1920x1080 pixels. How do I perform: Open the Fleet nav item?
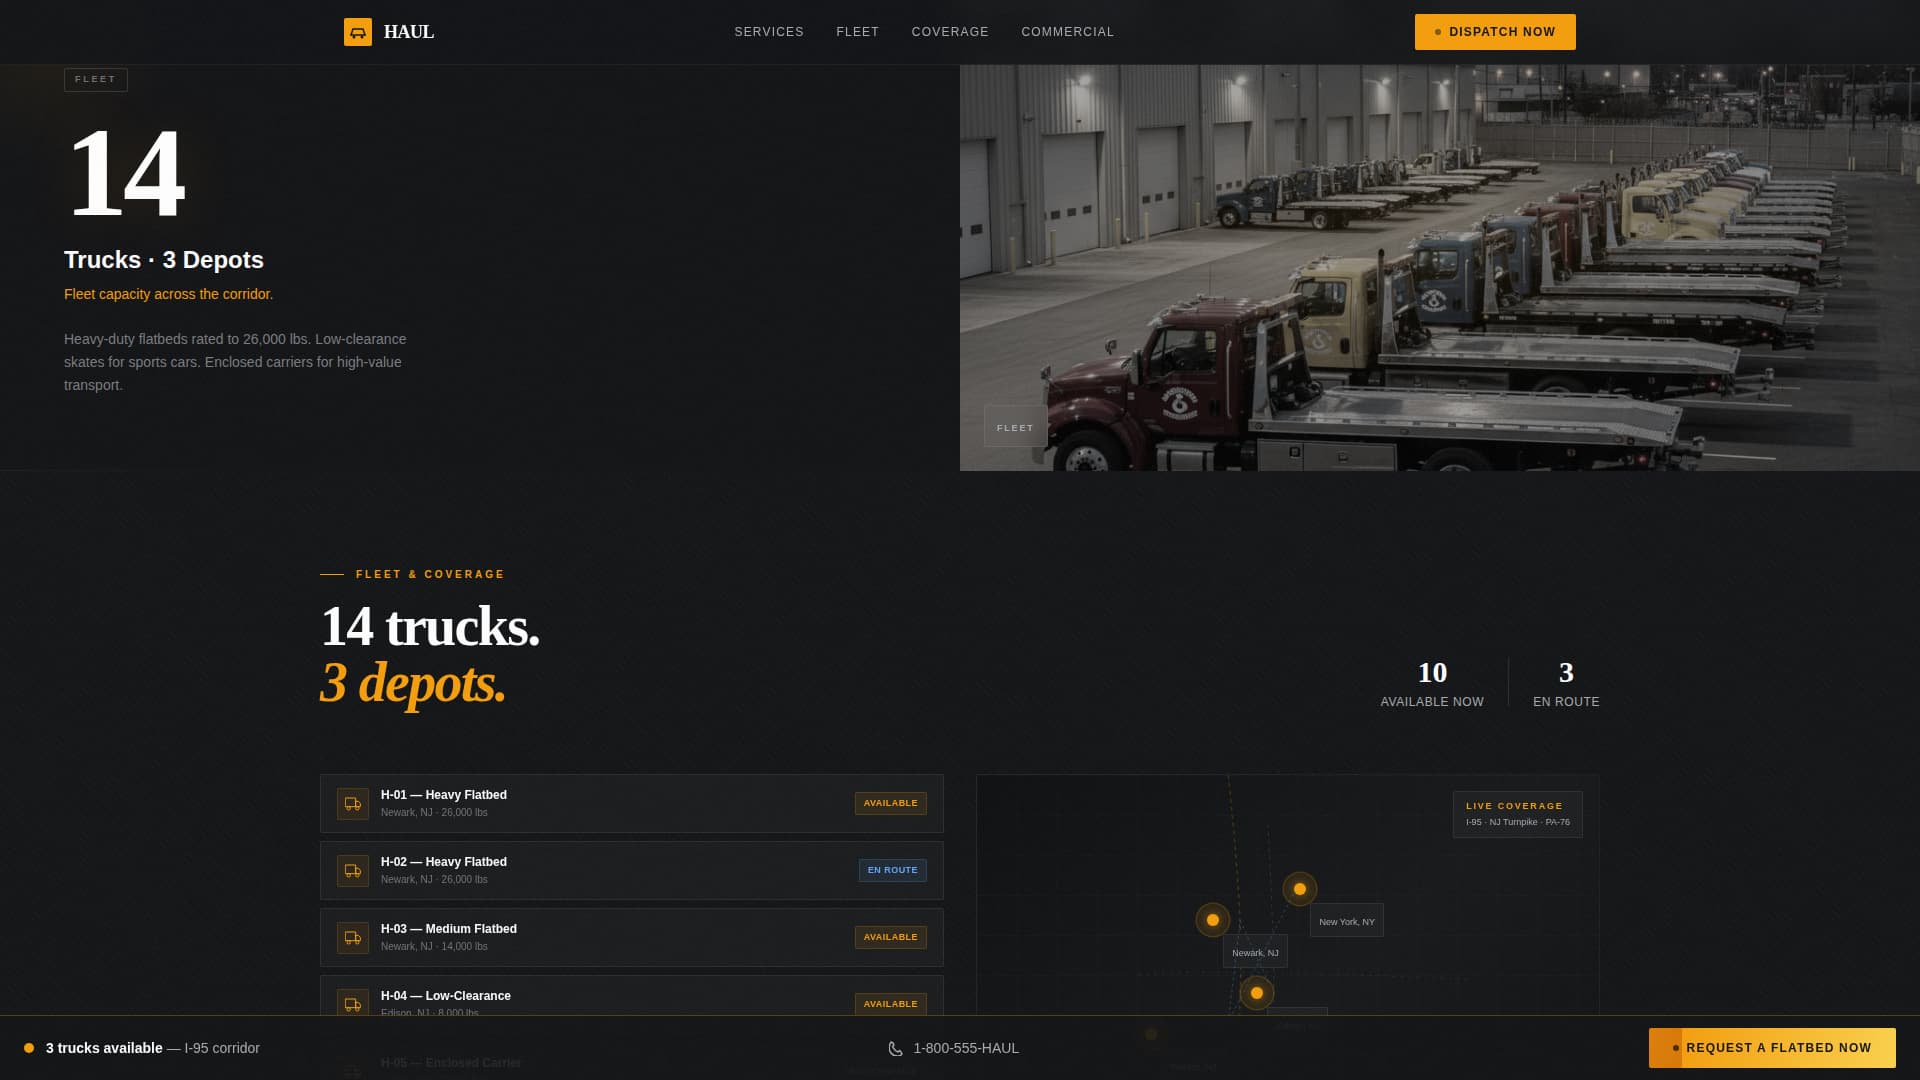coord(858,32)
